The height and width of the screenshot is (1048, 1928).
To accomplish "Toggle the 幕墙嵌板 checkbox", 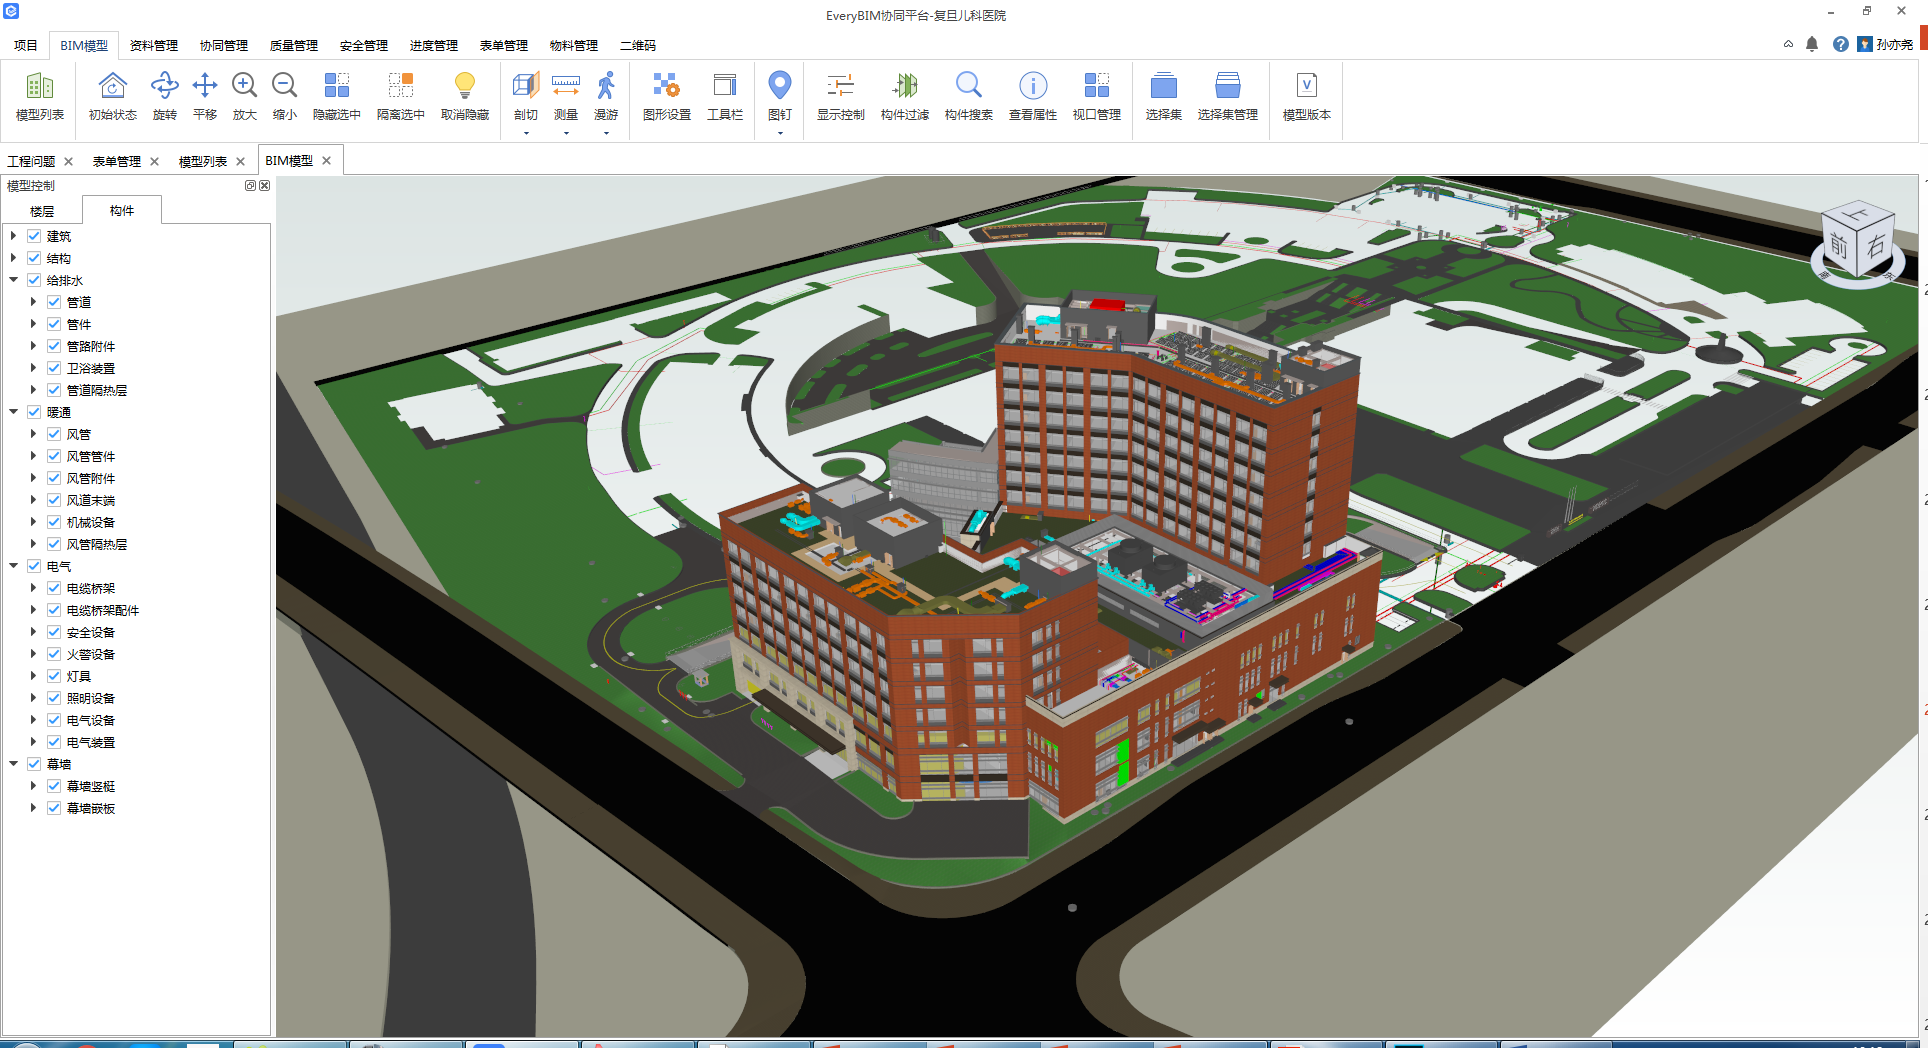I will click(54, 808).
